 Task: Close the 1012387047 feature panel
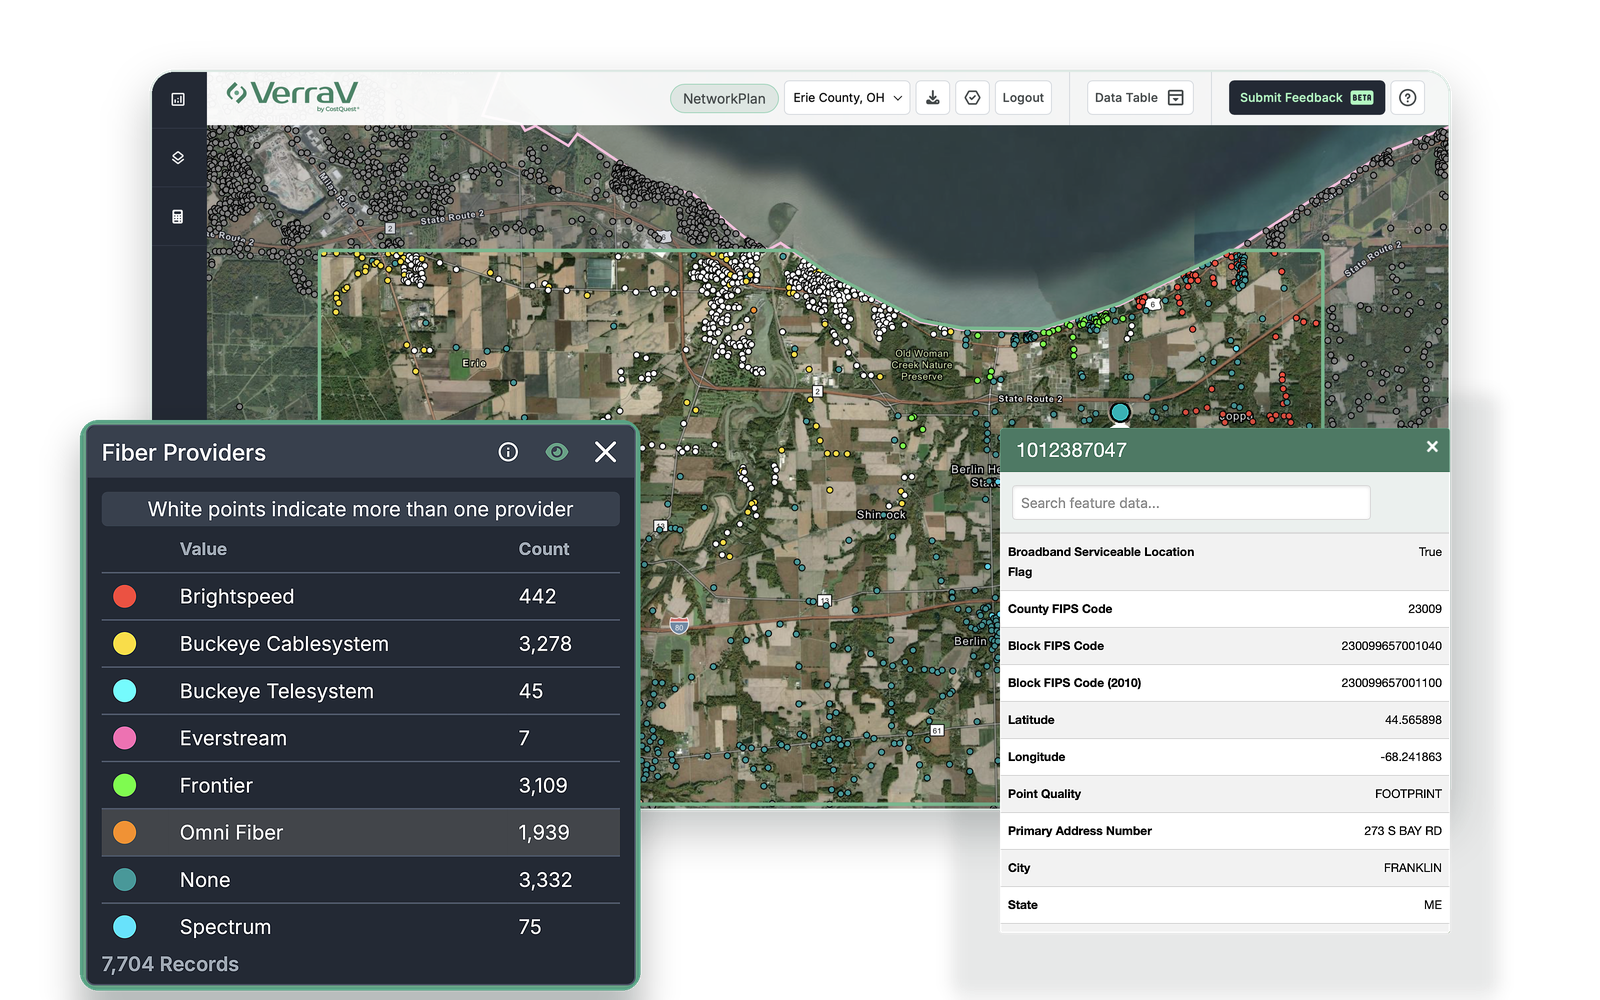pos(1432,447)
